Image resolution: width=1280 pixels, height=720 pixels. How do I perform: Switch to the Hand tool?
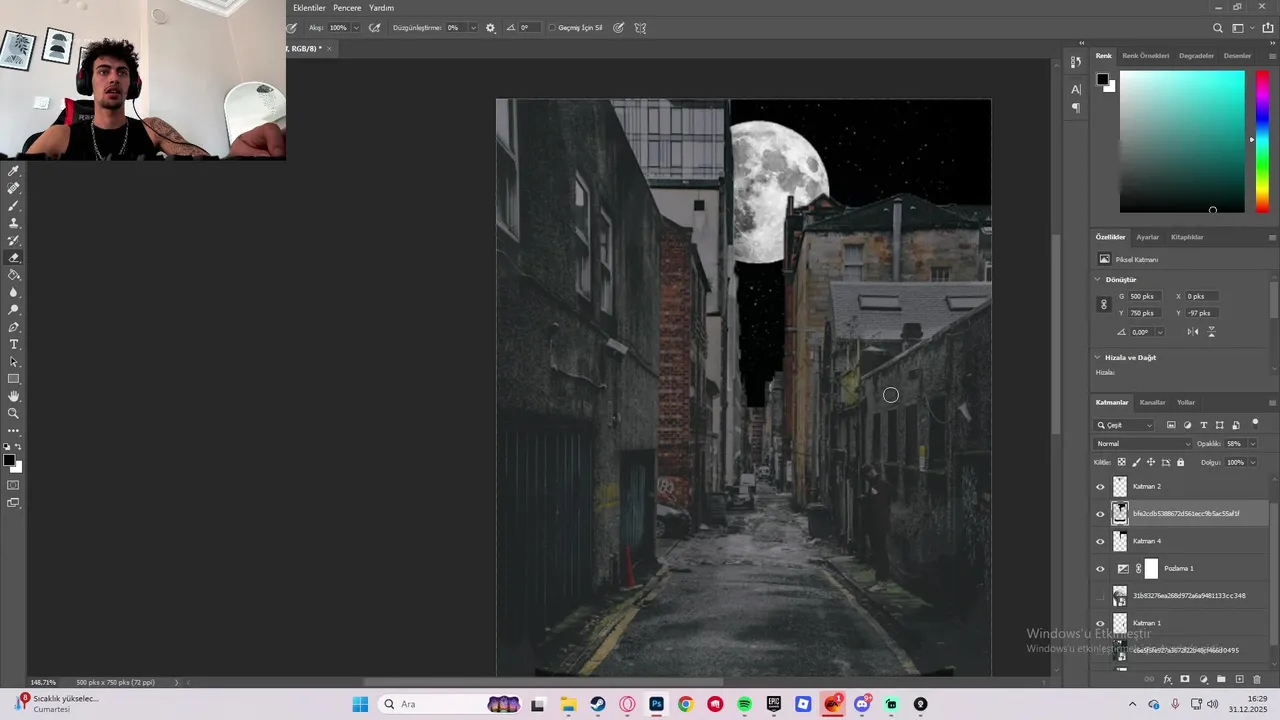tap(14, 396)
